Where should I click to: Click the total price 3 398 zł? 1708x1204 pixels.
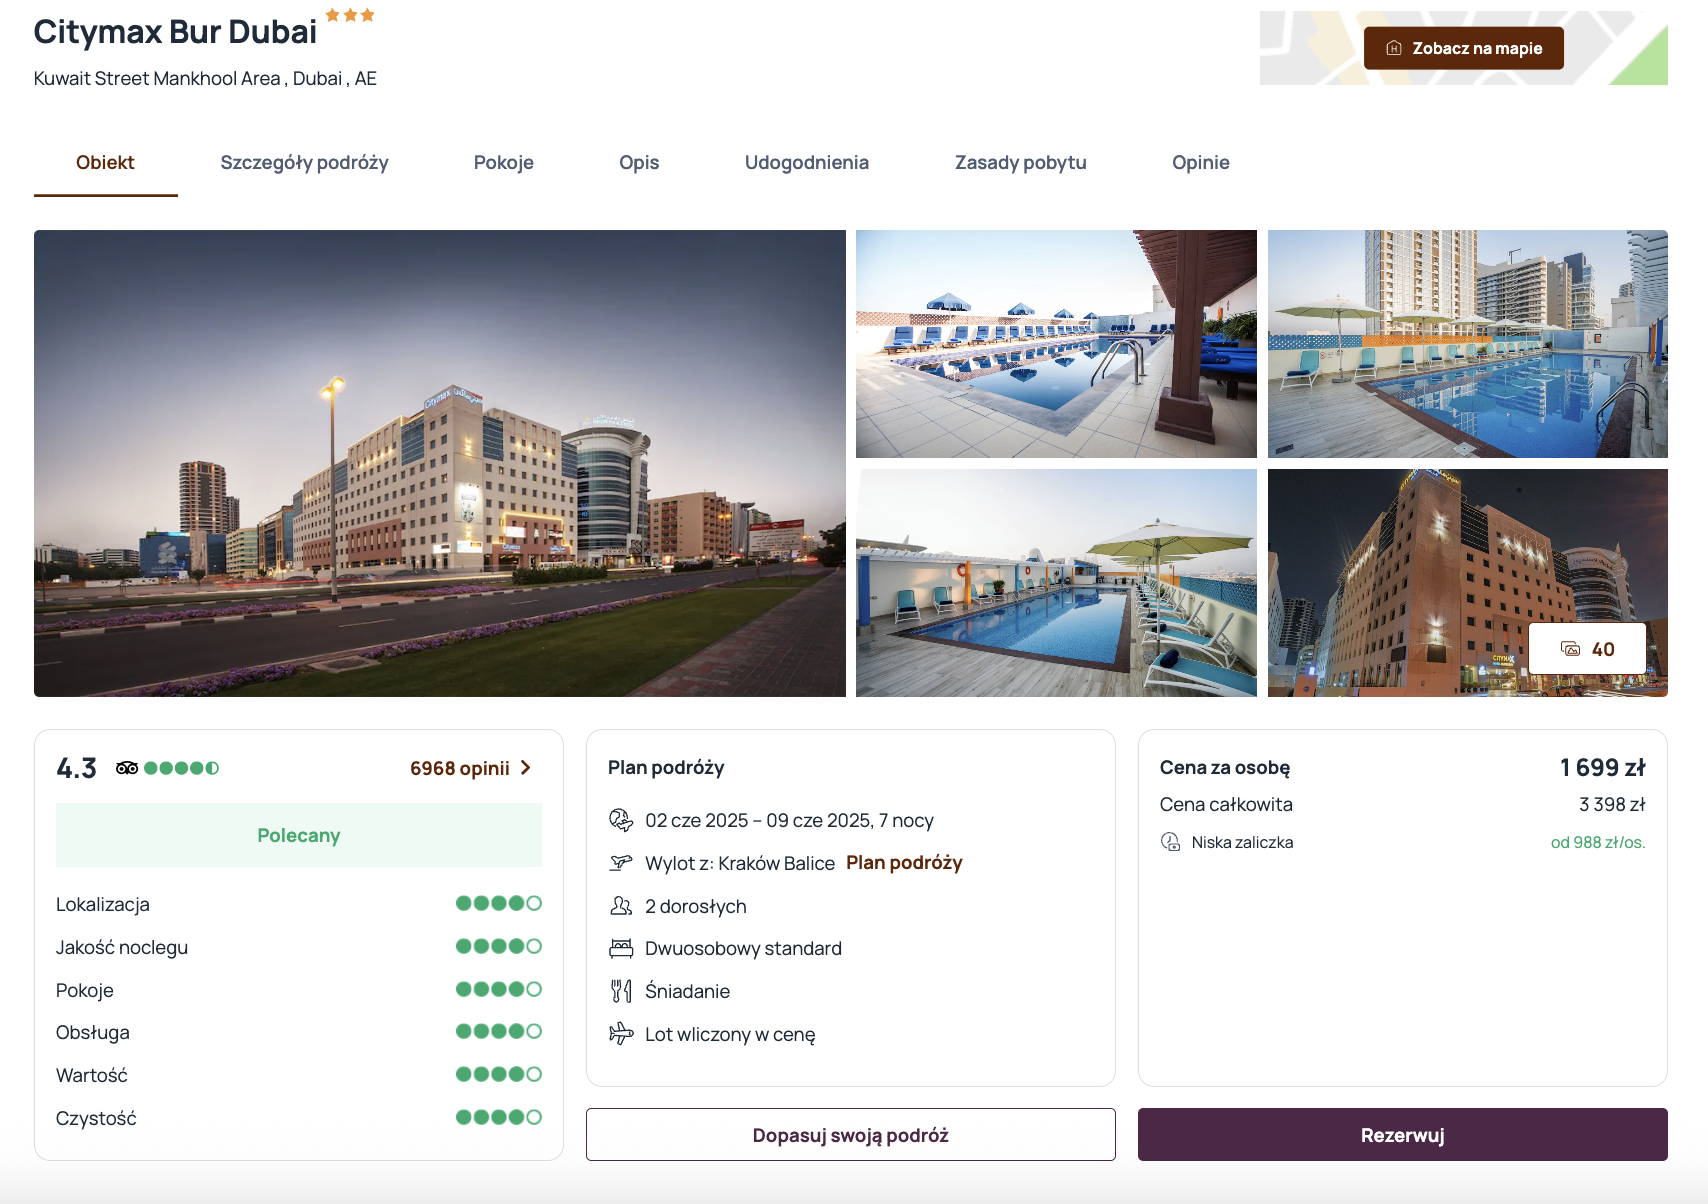pos(1612,805)
